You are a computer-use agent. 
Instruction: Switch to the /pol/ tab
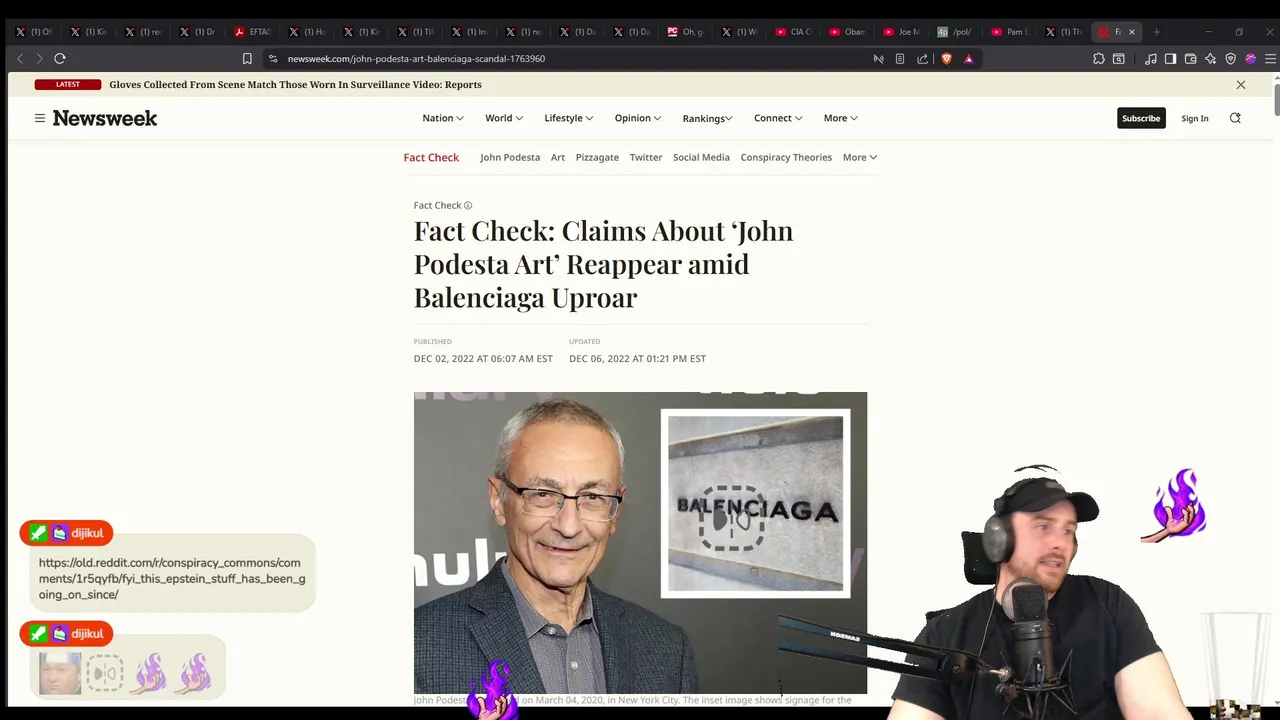coord(956,32)
